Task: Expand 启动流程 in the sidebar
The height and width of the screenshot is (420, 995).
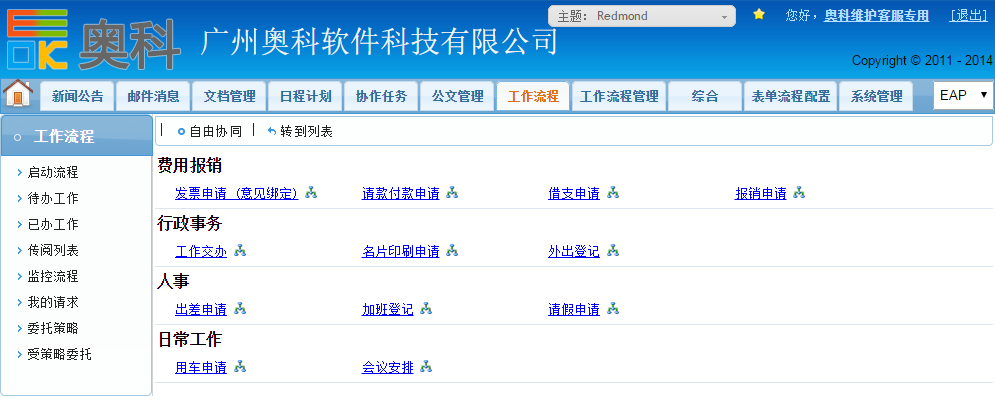Action: click(x=52, y=172)
